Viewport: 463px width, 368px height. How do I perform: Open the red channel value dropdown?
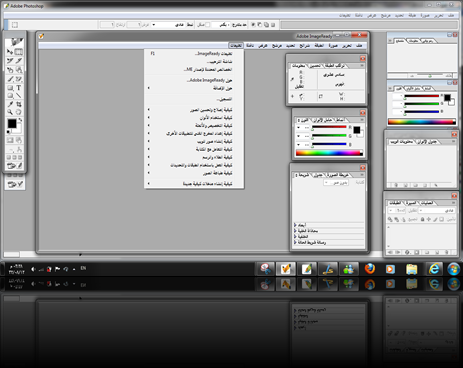point(298,127)
